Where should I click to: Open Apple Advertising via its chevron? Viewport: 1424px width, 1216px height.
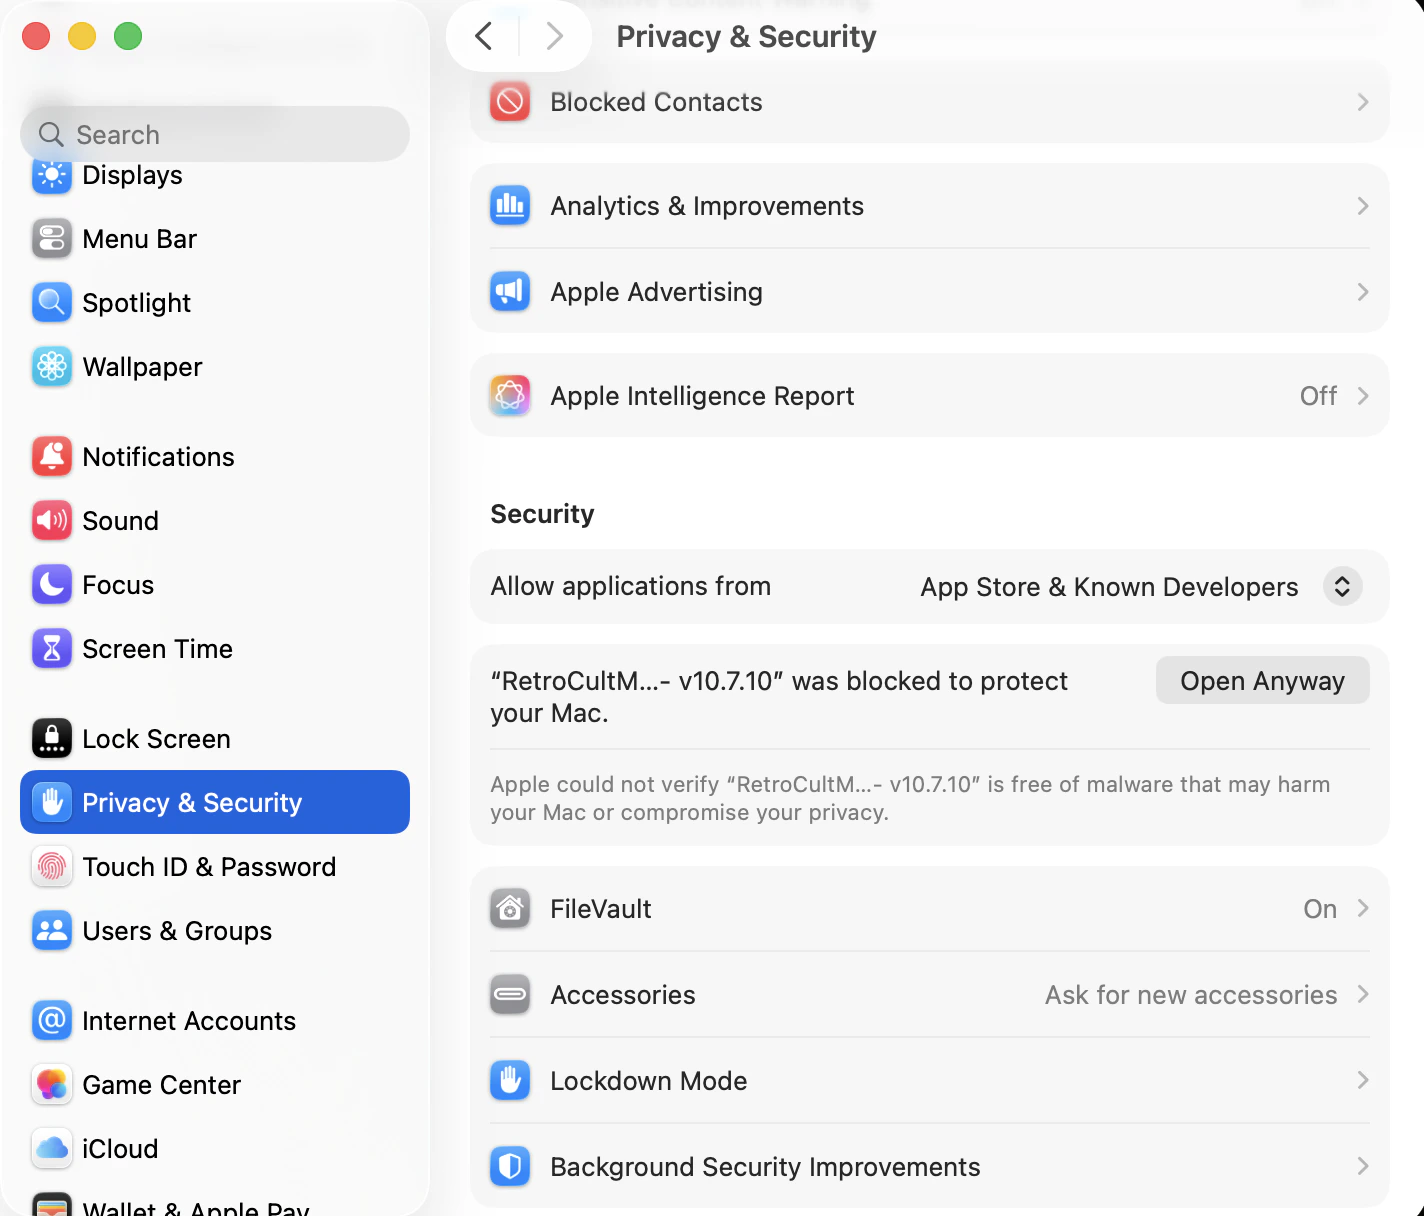1363,292
